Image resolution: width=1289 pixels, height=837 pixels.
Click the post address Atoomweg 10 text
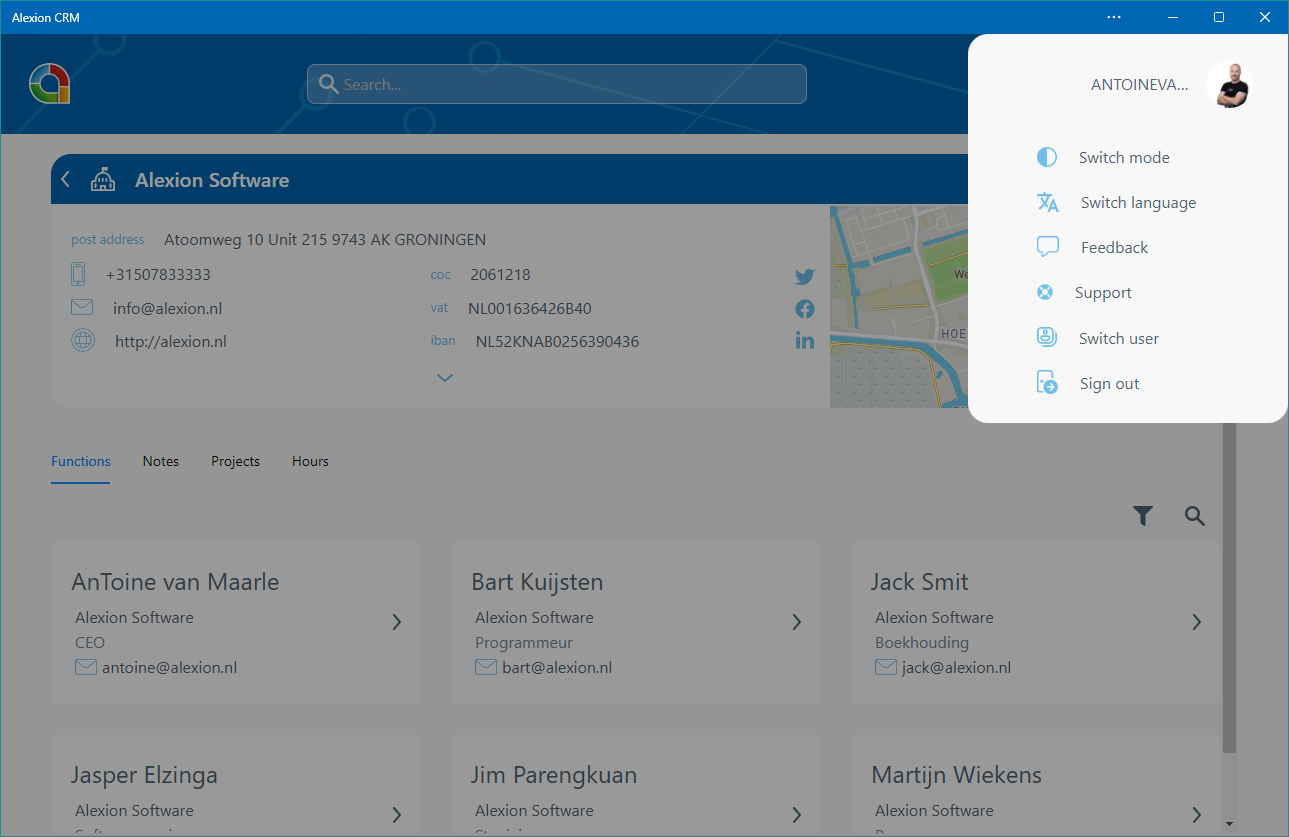325,239
